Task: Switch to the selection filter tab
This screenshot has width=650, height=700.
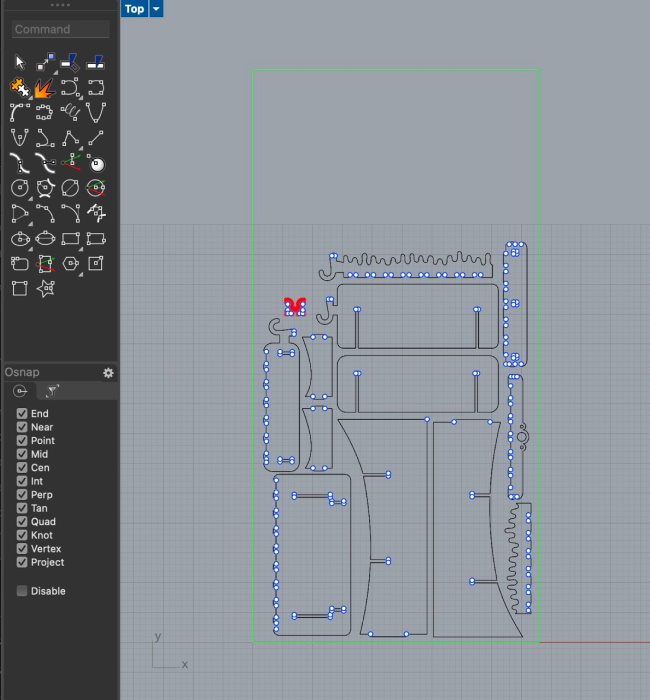Action: click(53, 391)
